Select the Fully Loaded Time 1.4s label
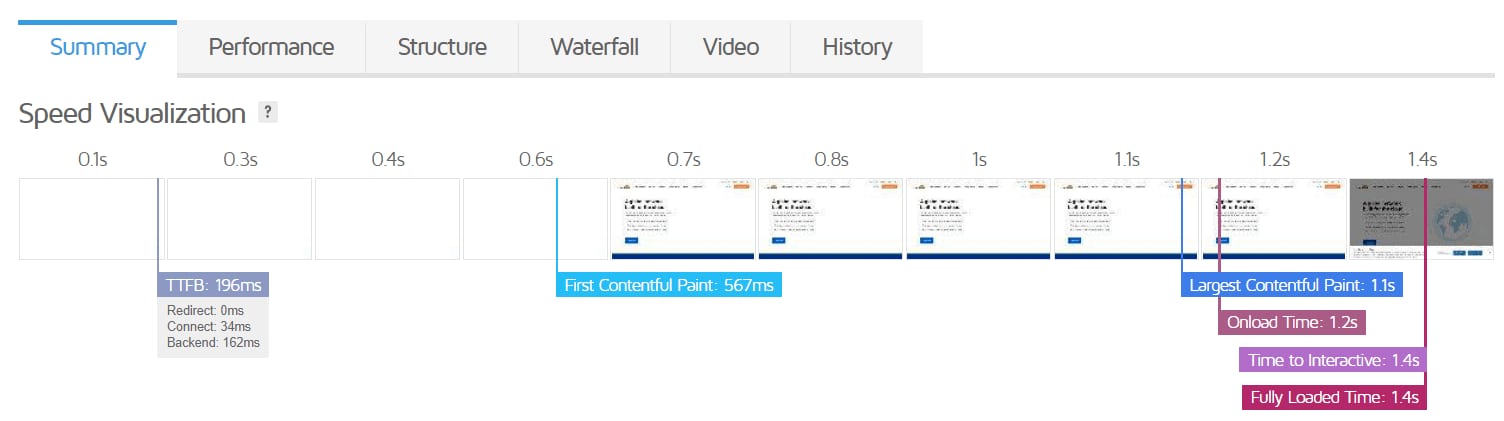Viewport: 1504px width, 421px height. [1335, 397]
